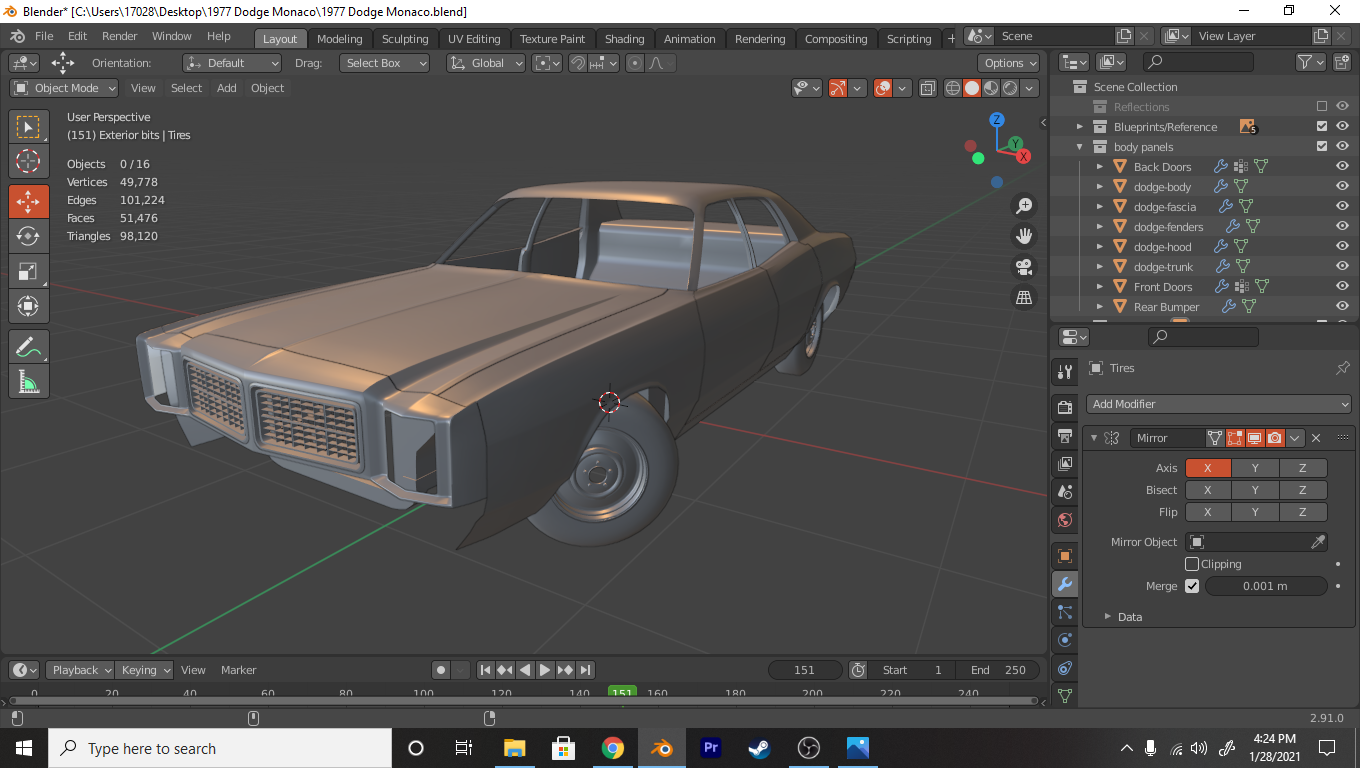Open the Render menu
Viewport: 1360px width, 768px height.
(120, 36)
